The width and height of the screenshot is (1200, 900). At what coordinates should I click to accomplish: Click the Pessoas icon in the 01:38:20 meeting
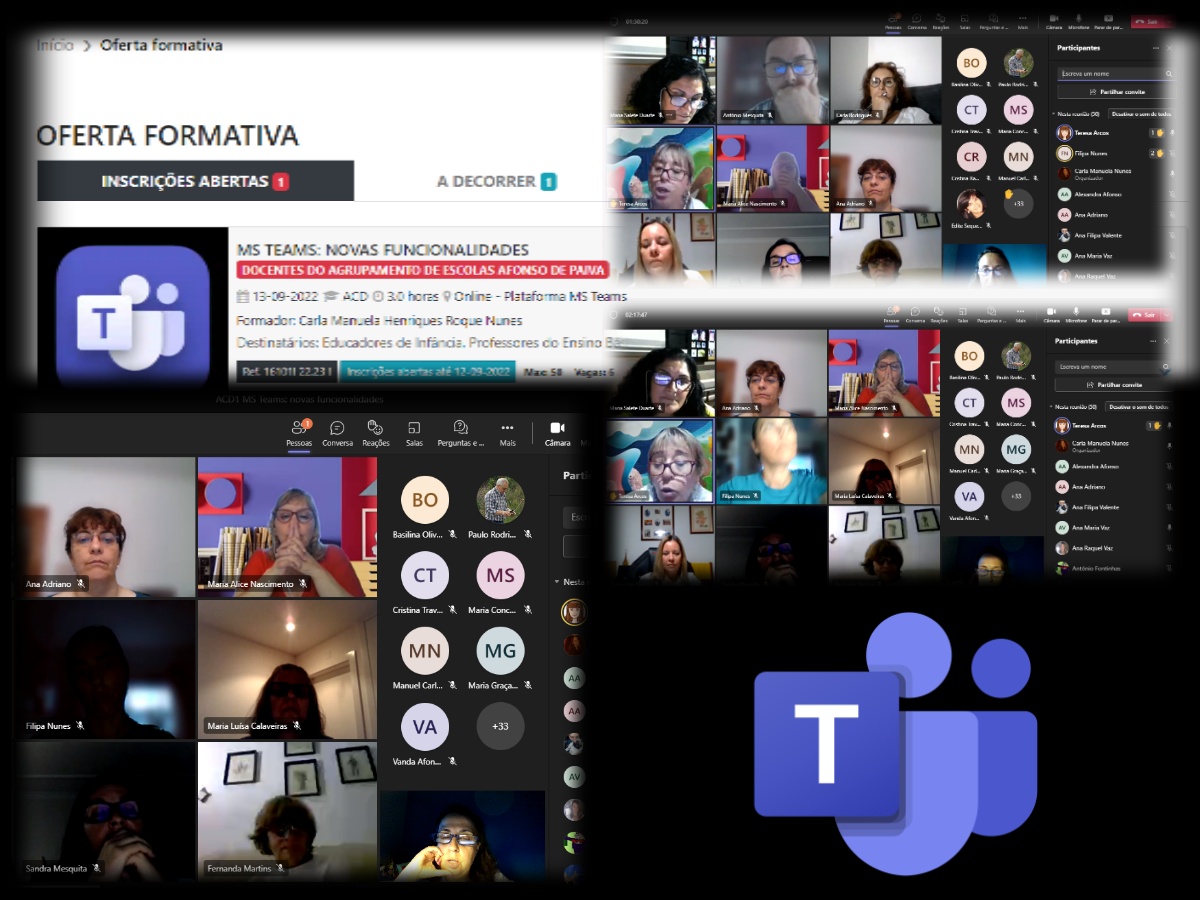(x=892, y=22)
